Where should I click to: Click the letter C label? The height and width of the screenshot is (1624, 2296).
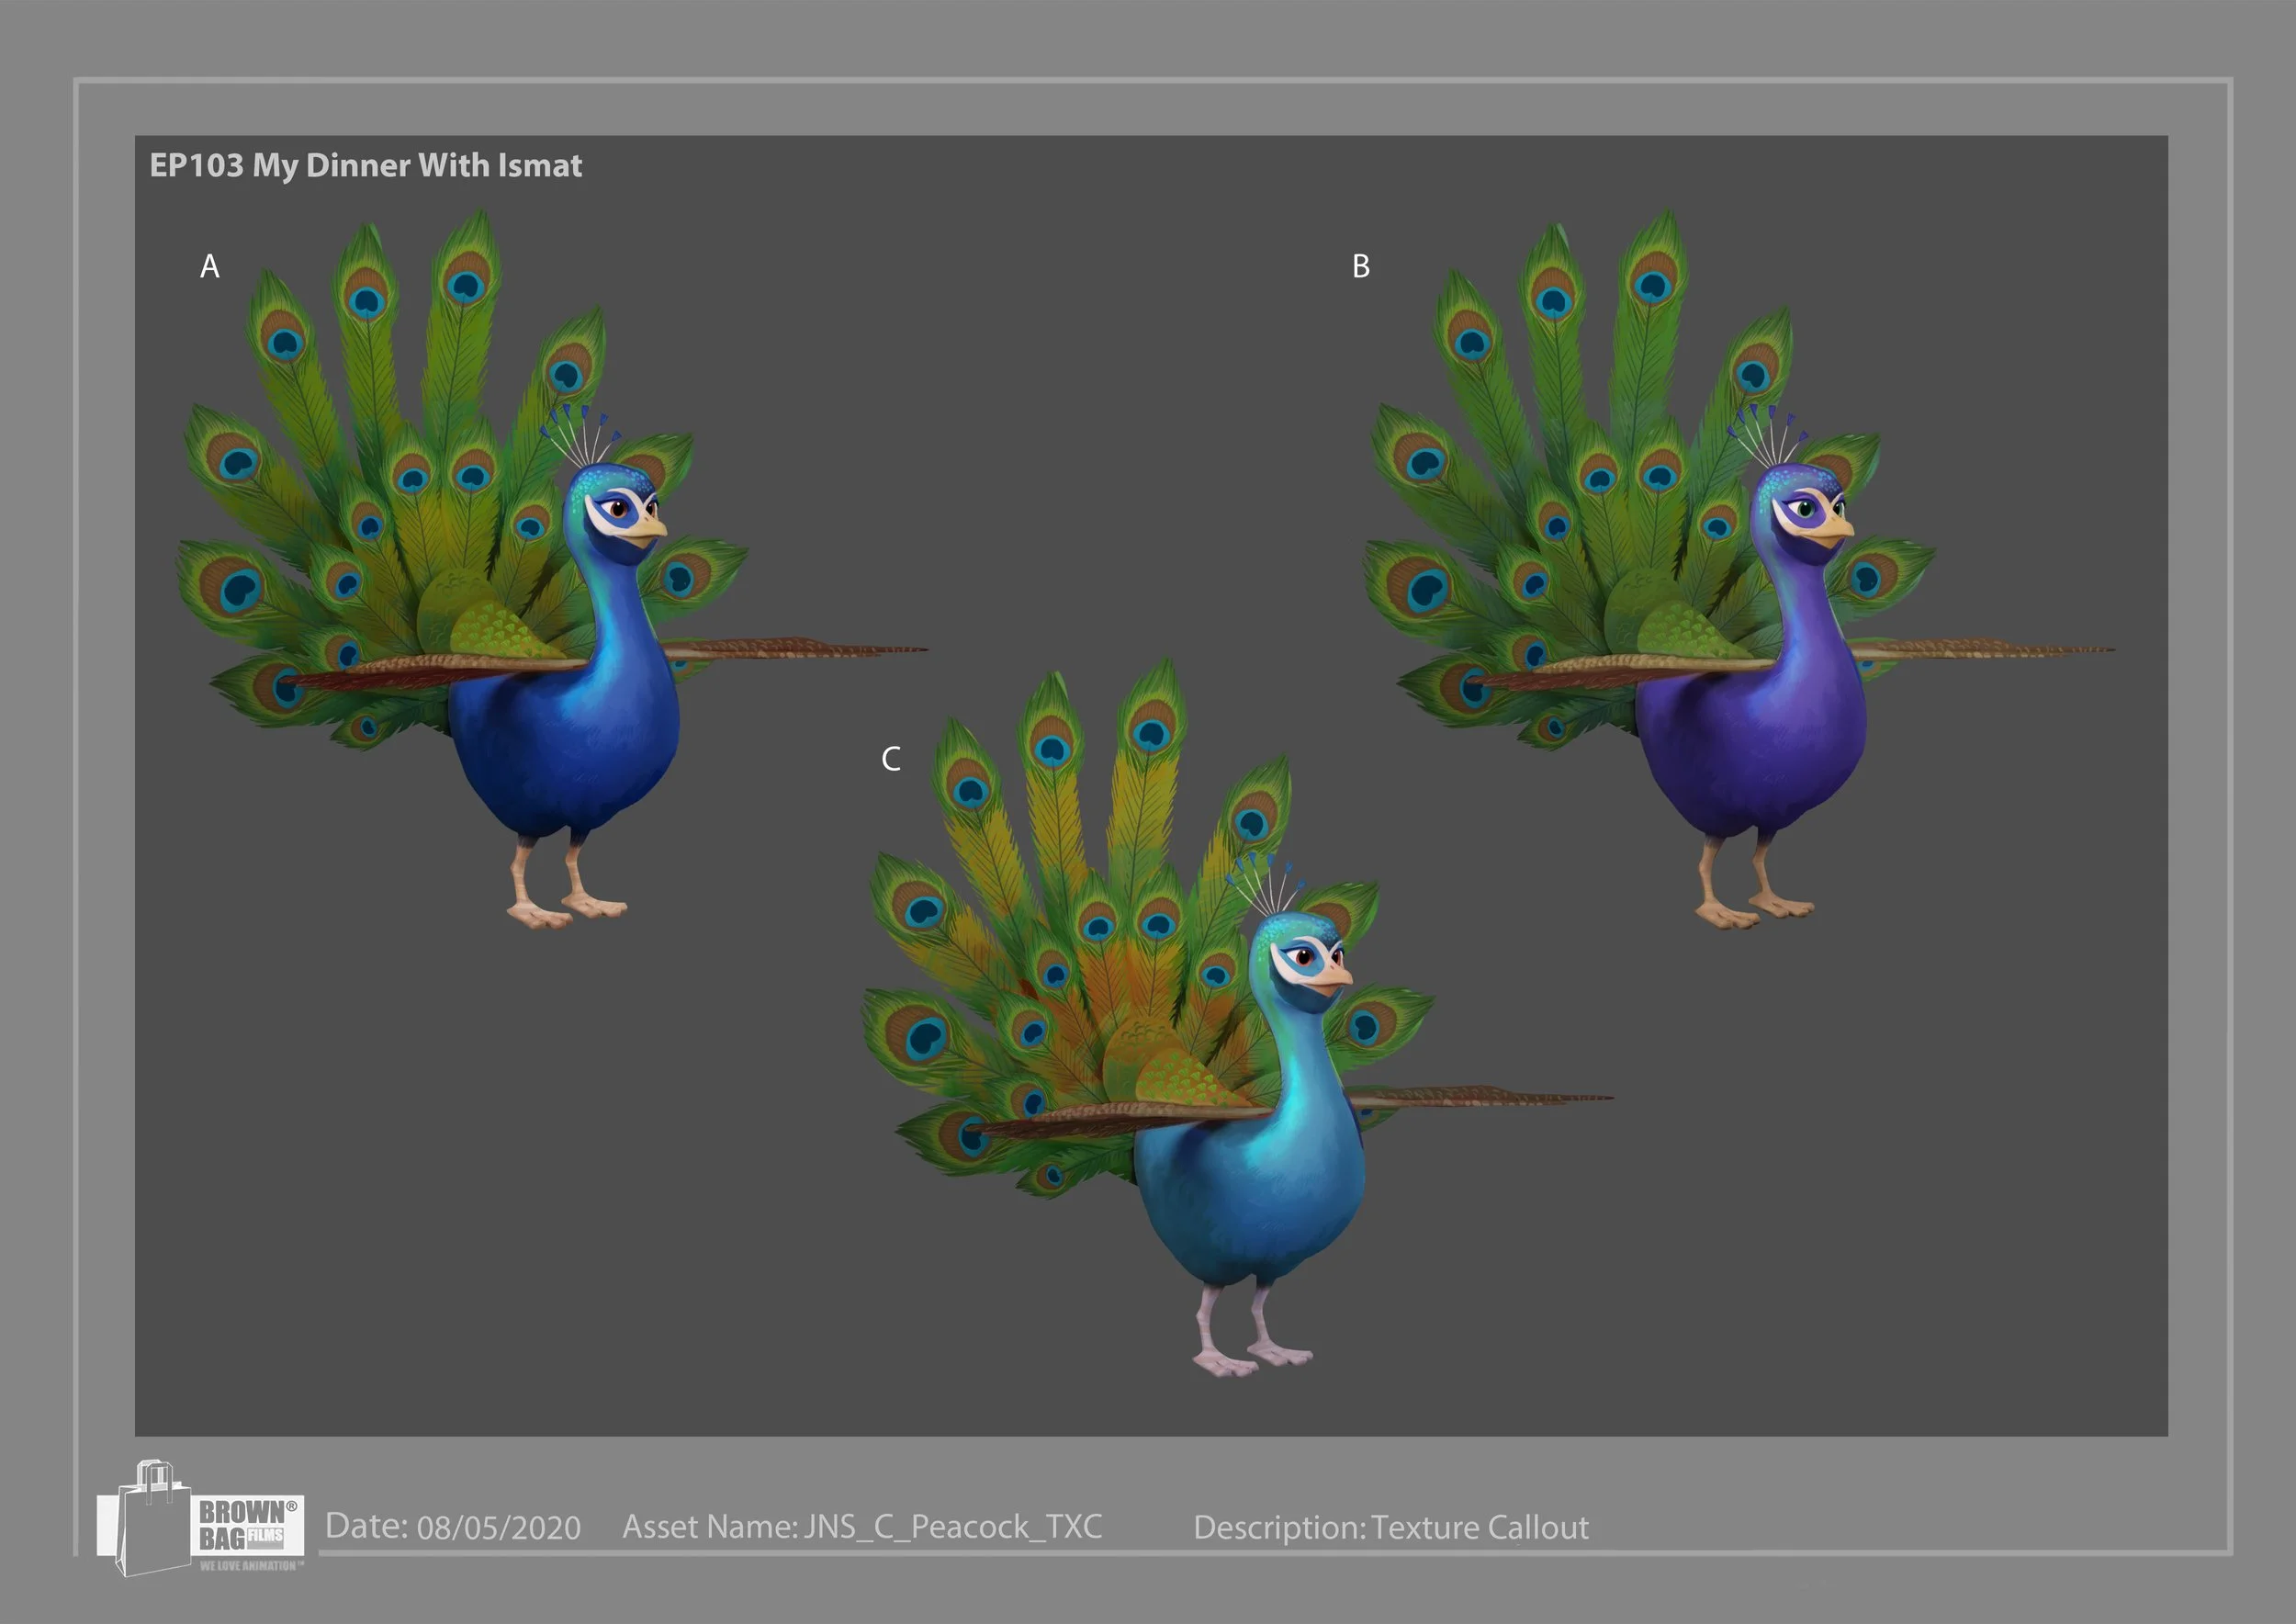(x=890, y=759)
